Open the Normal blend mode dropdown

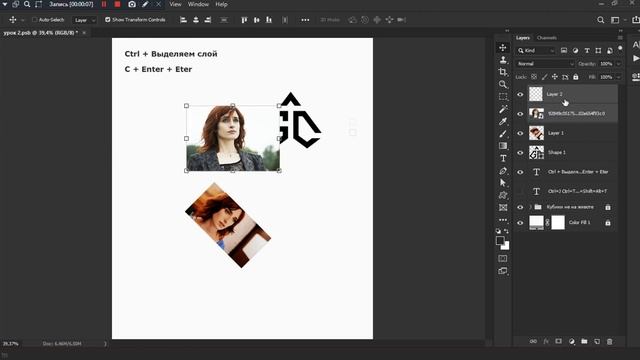[x=545, y=64]
